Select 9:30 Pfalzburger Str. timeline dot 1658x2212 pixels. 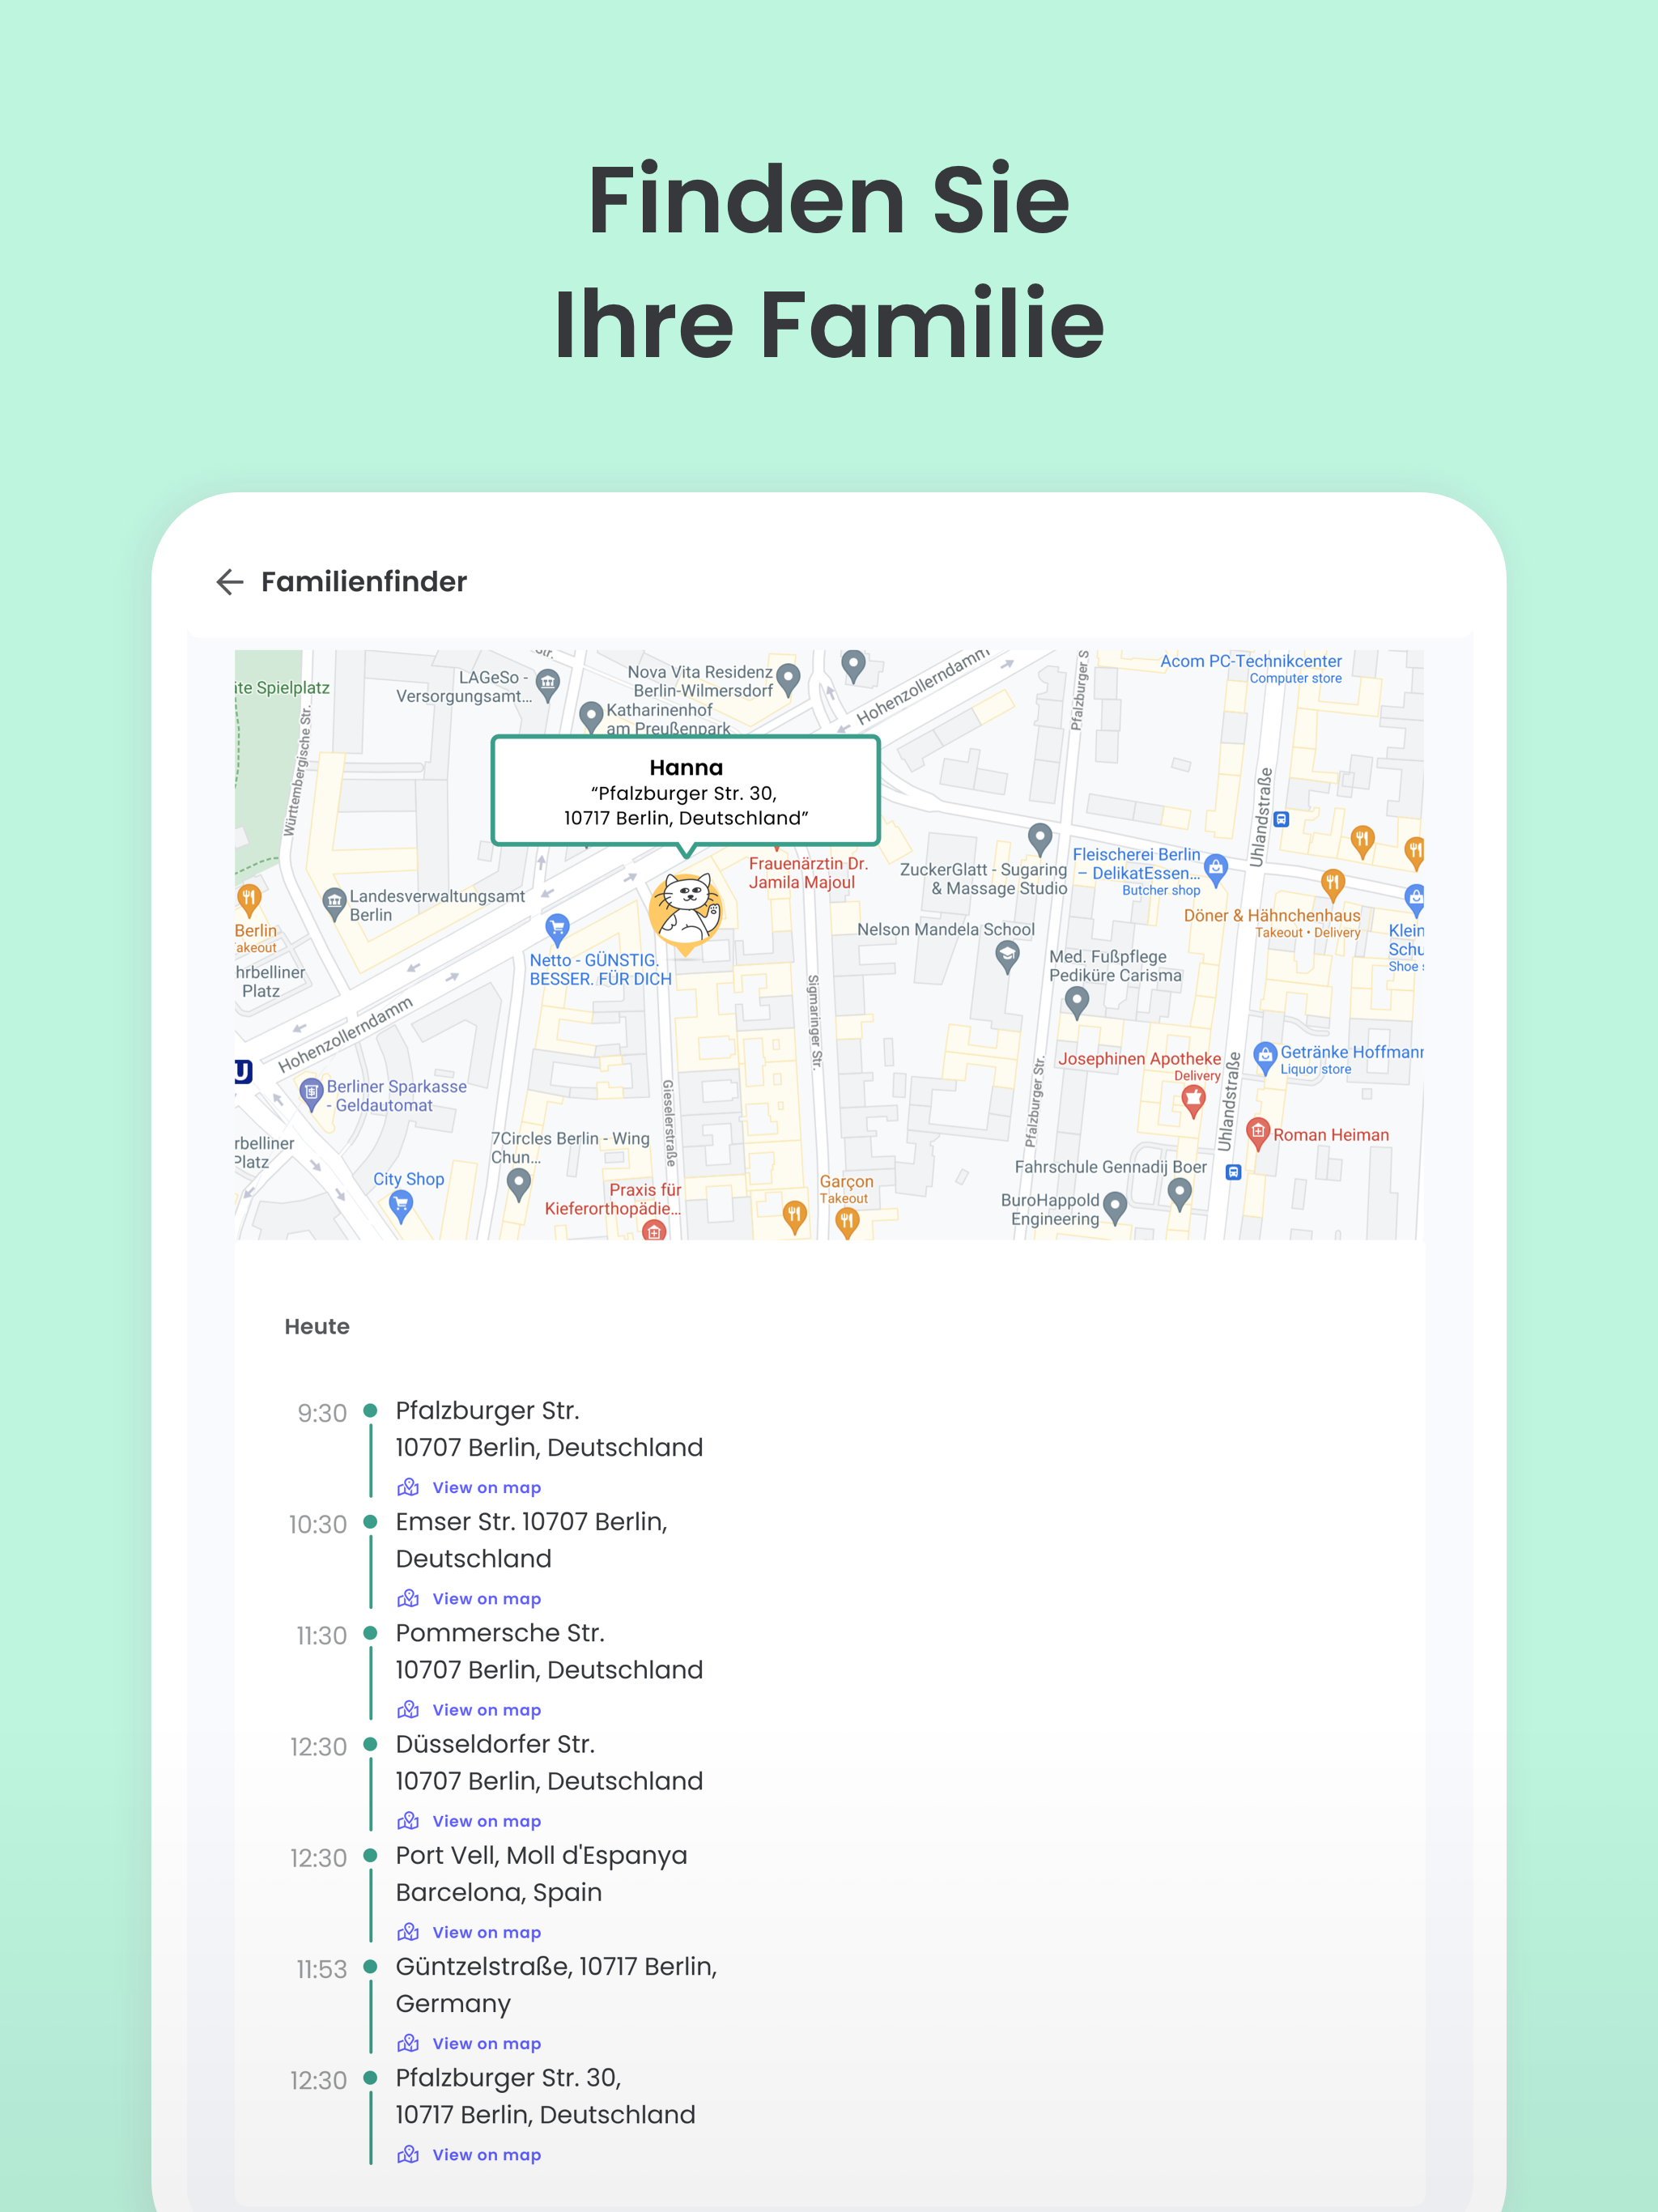tap(370, 1411)
